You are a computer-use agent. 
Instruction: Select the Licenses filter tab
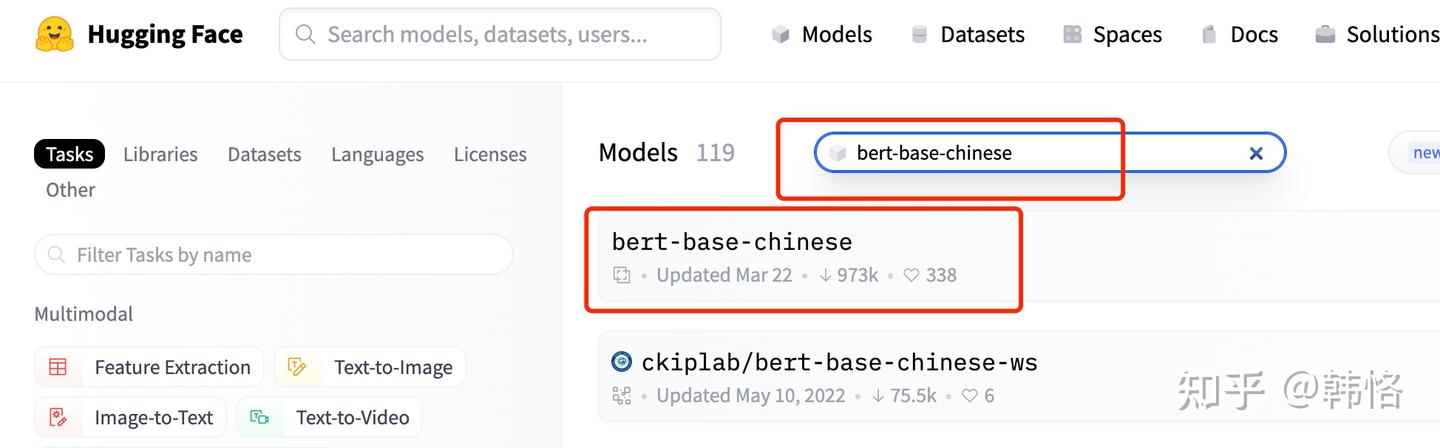490,154
